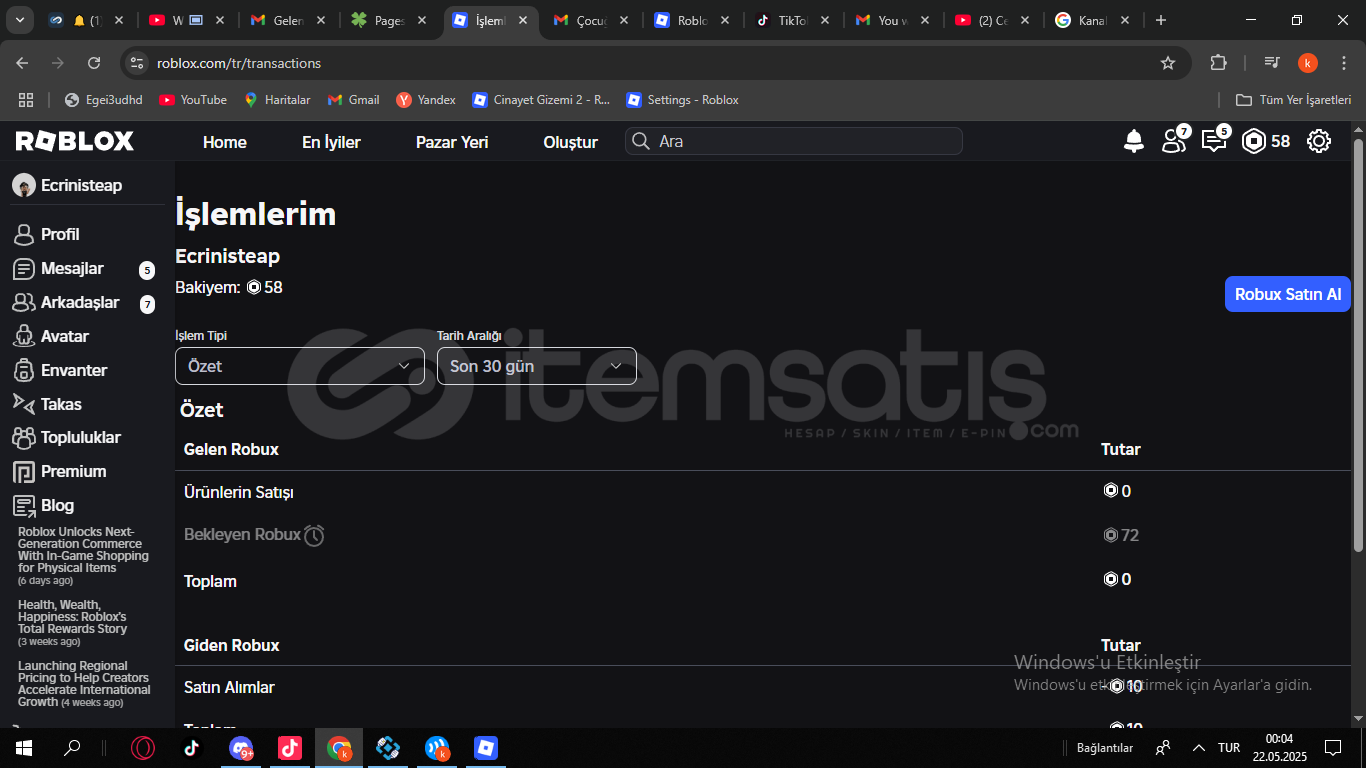Open the browser profile avatar k
Image resolution: width=1366 pixels, height=768 pixels.
coord(1308,63)
